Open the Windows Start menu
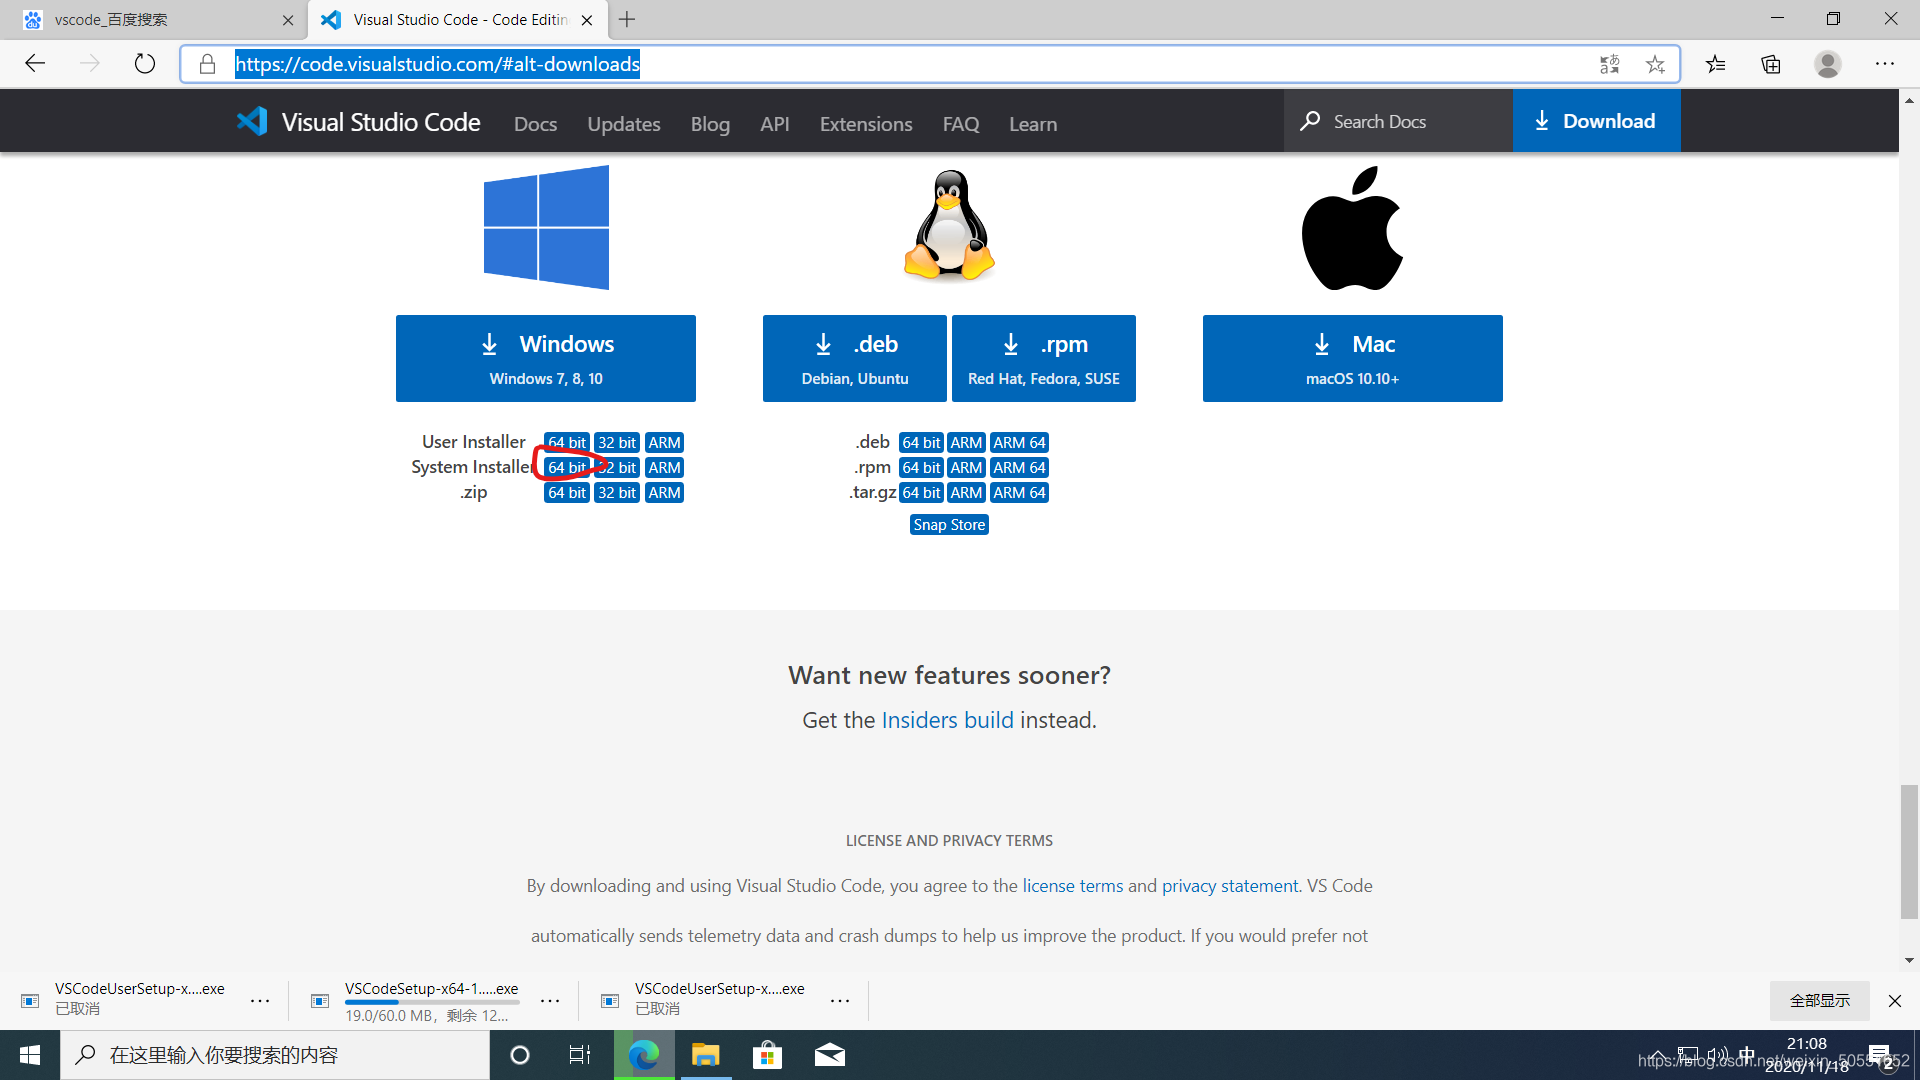1920x1080 pixels. [30, 1055]
